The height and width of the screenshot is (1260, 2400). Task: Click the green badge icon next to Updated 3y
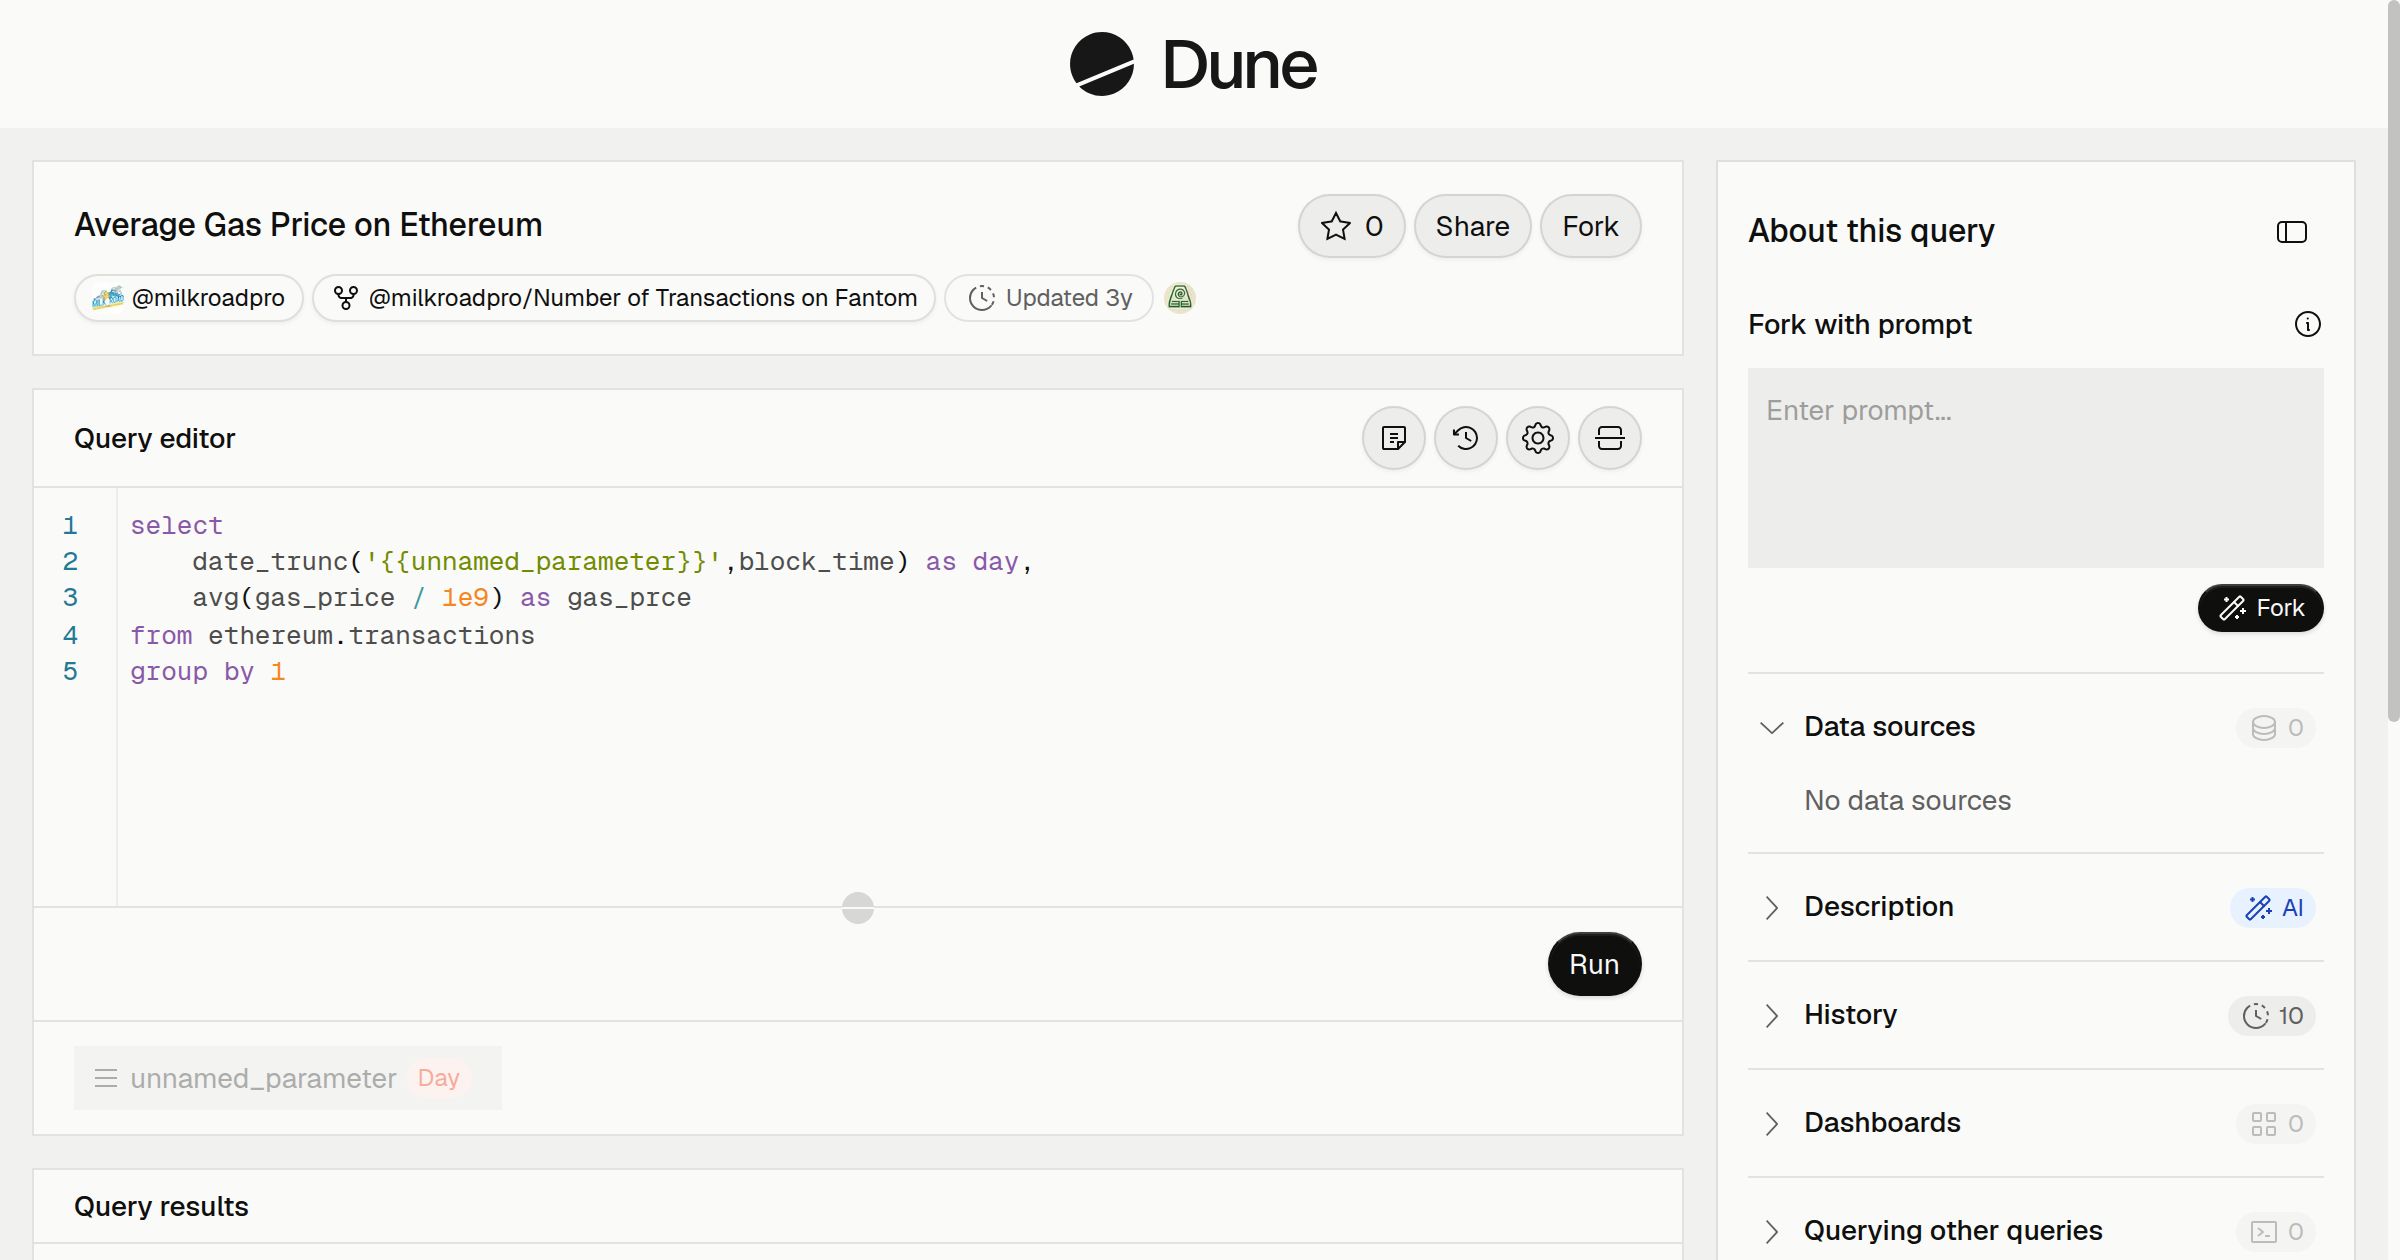click(1180, 298)
